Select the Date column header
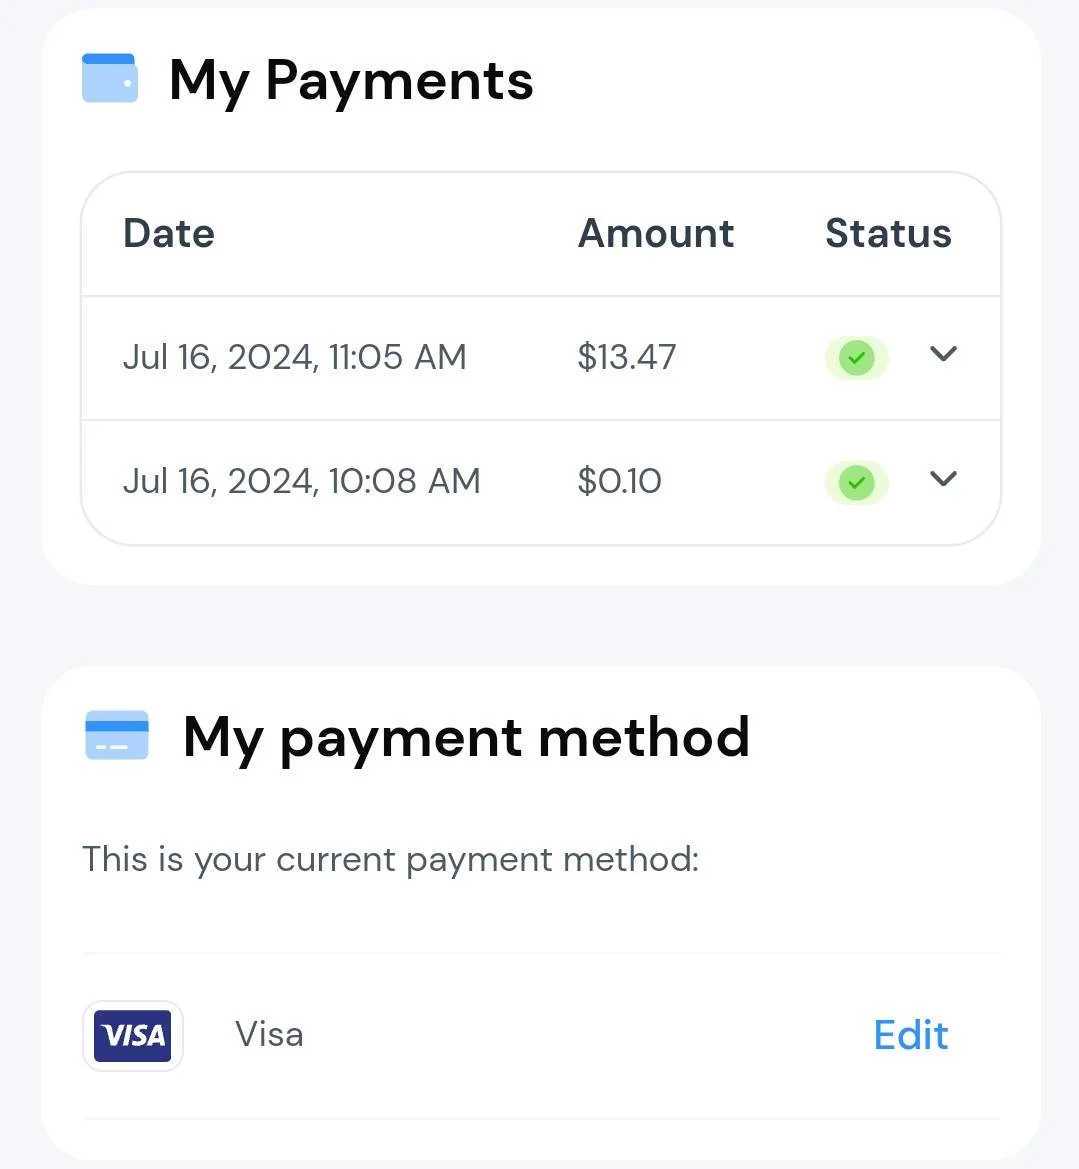The image size is (1079, 1169). 169,233
